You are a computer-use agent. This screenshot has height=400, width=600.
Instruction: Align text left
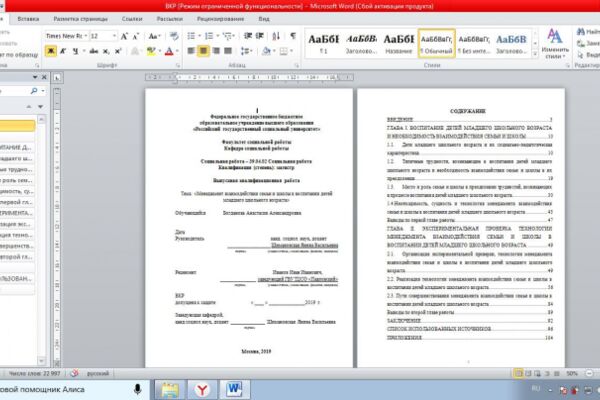coord(191,51)
